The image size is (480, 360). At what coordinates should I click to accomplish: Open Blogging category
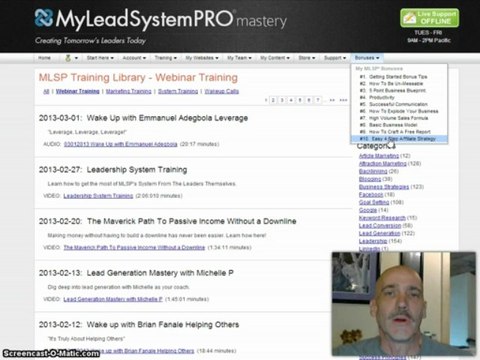[x=370, y=179]
